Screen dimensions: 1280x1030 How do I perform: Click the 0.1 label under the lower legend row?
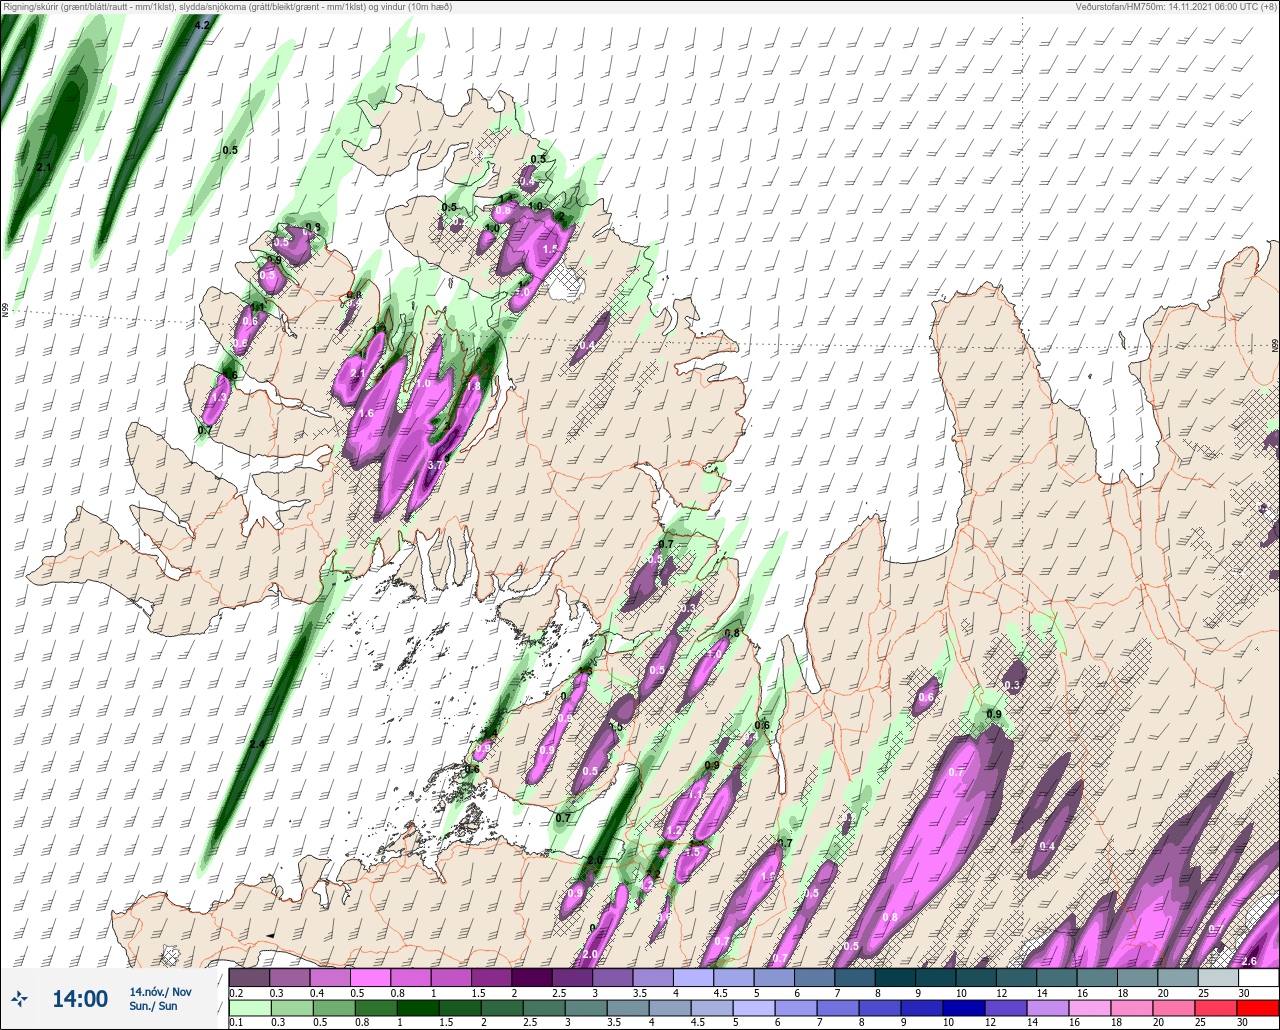pos(235,1023)
